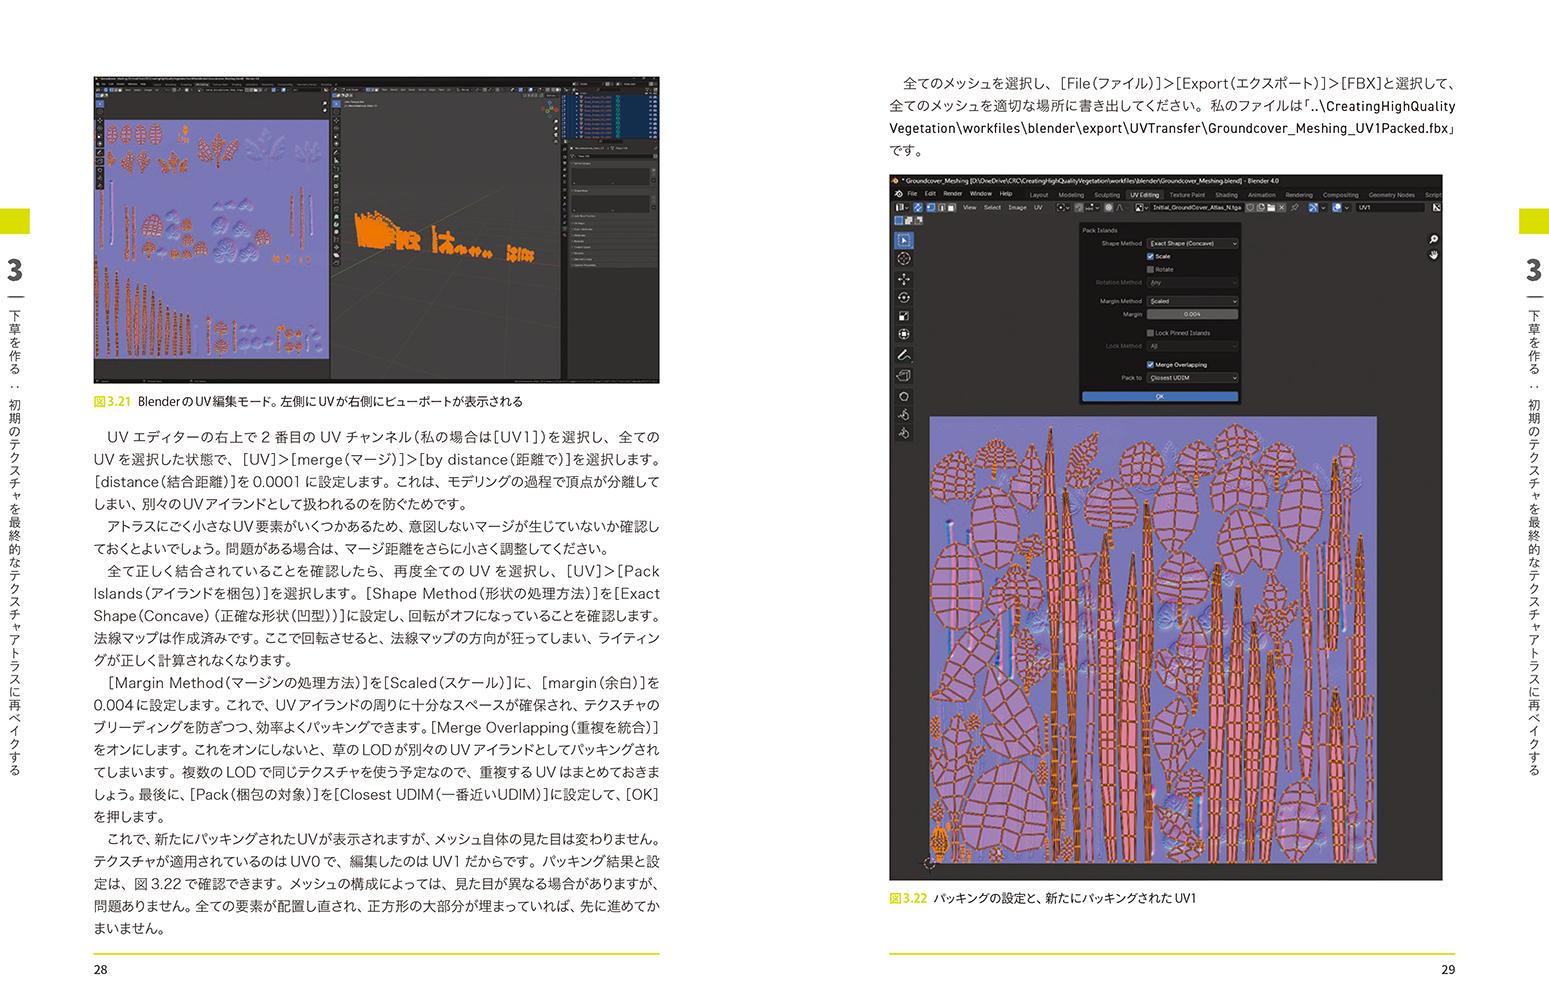
Task: Choose the Subtract selection mode icon
Action: [x=918, y=220]
